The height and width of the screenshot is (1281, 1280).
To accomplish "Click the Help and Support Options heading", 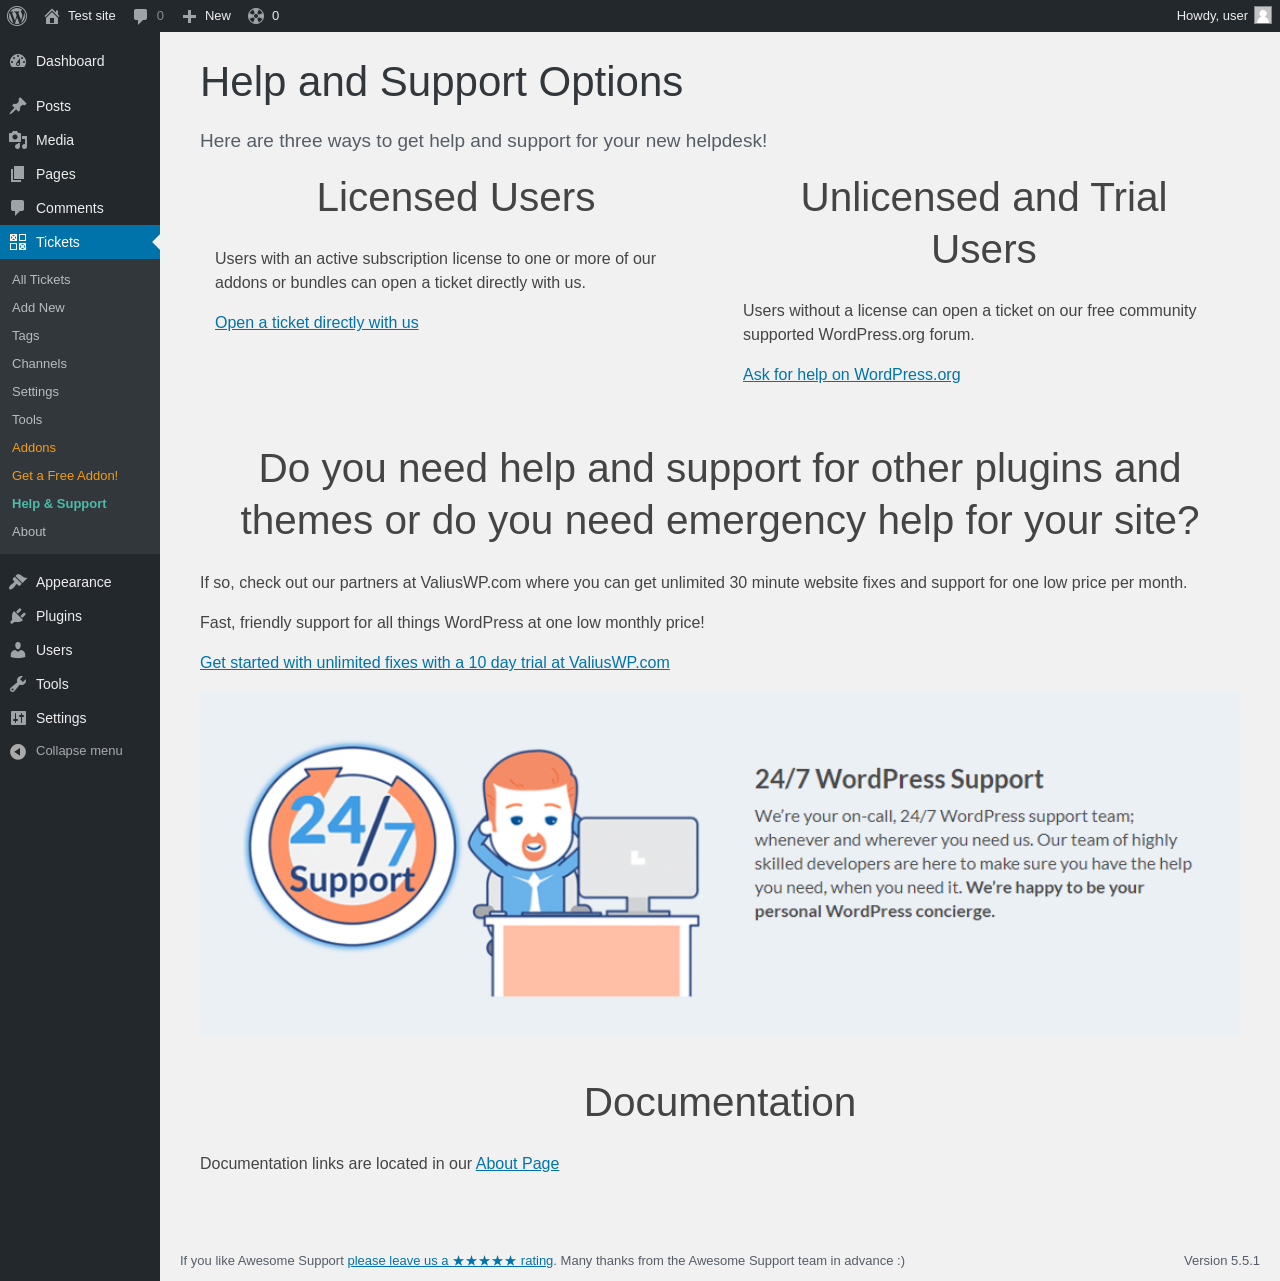I will (x=441, y=82).
